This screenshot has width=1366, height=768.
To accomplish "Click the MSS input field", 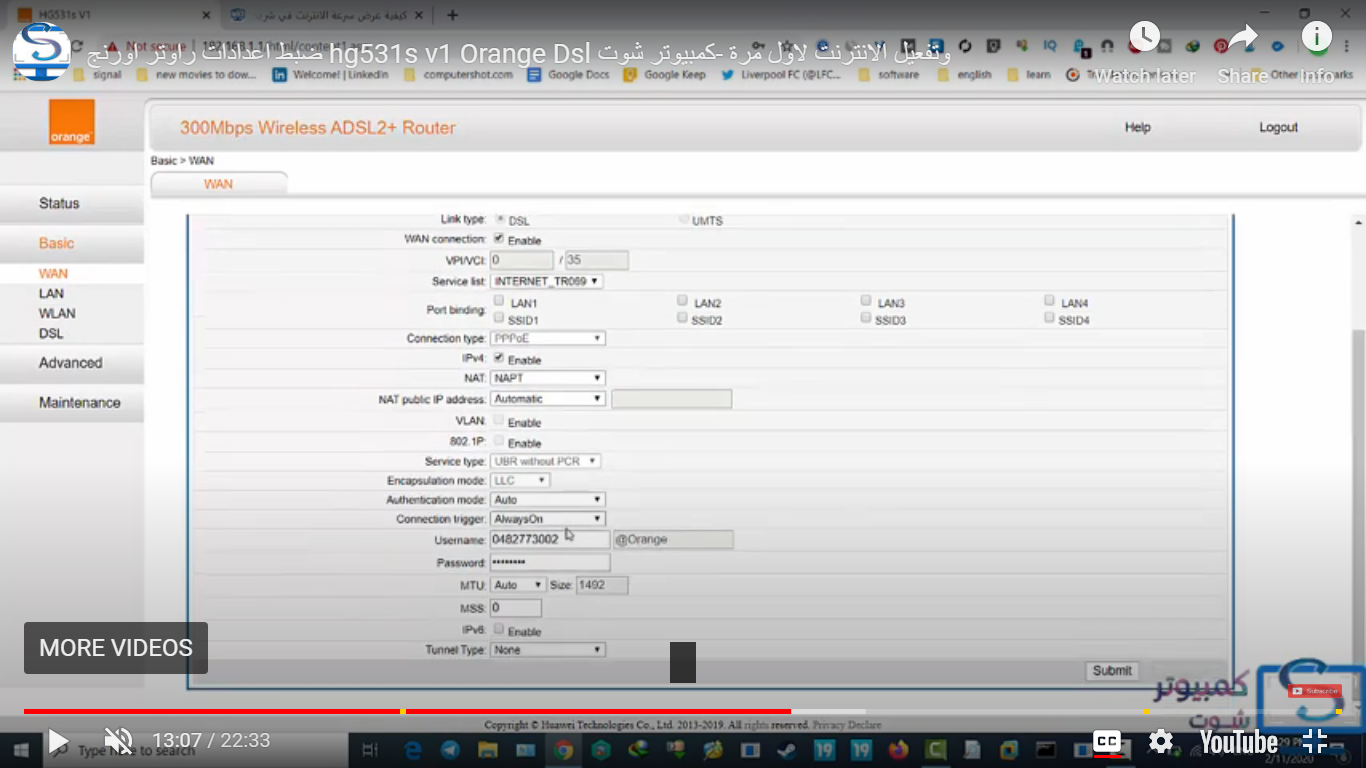I will (x=516, y=608).
